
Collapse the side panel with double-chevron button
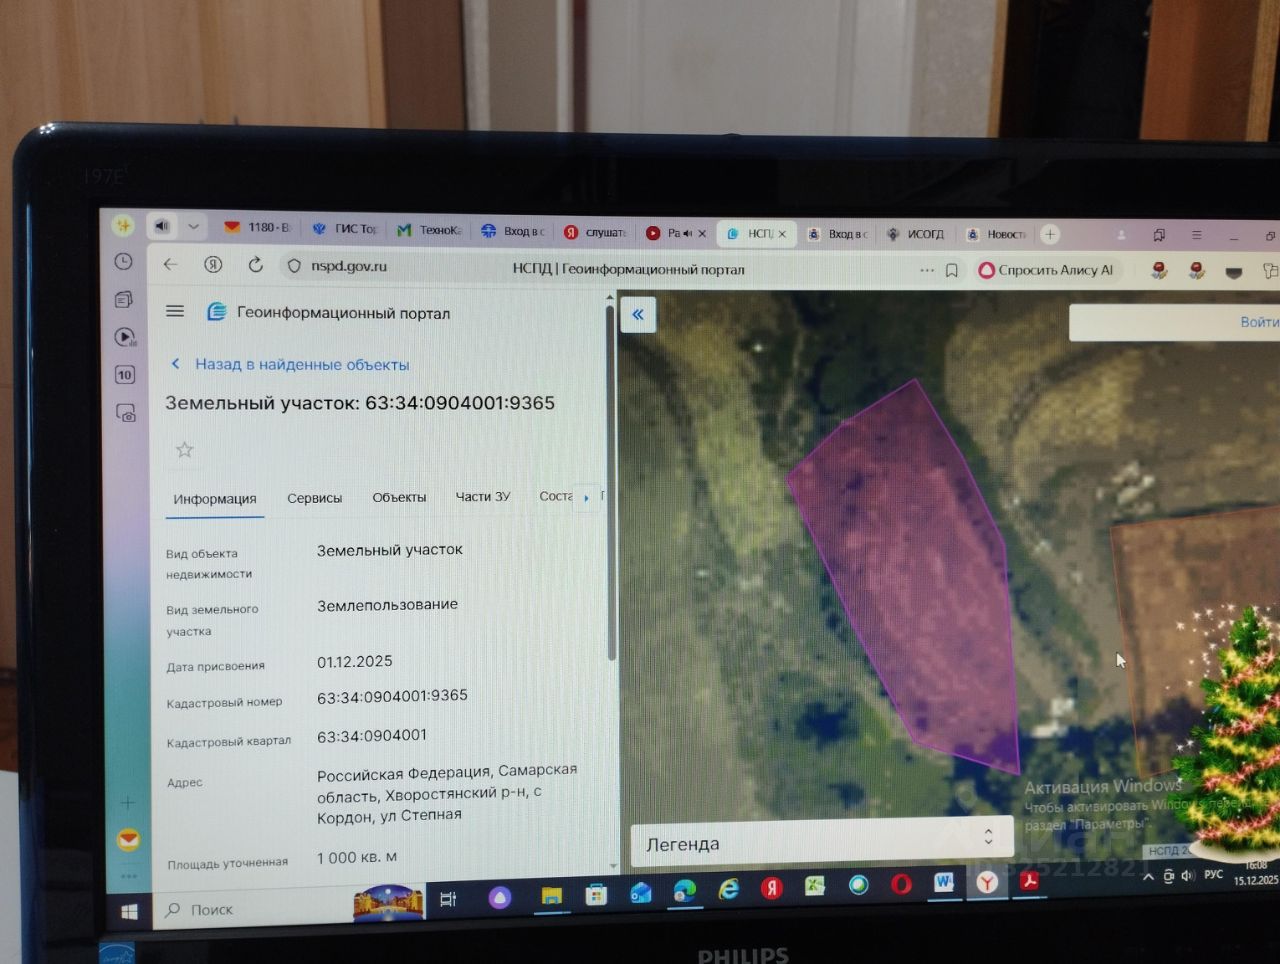pyautogui.click(x=638, y=315)
